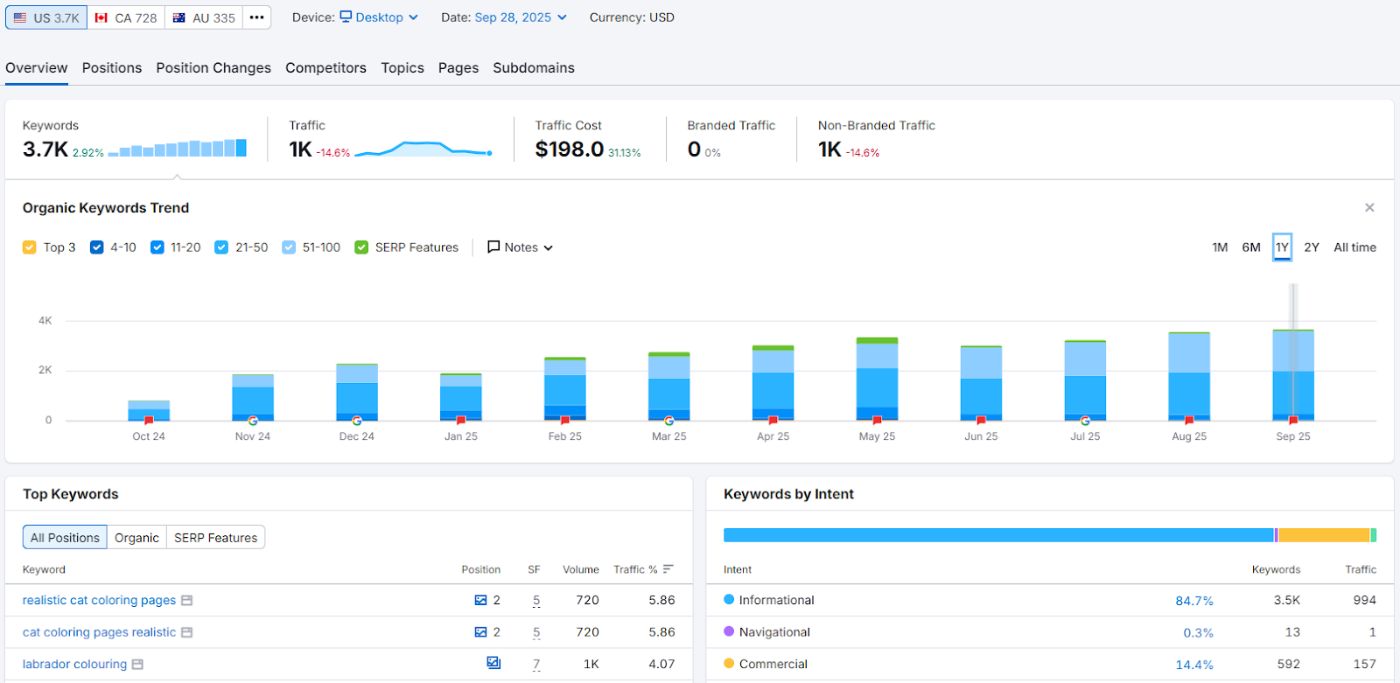Click the Google update marker under Nov 24

click(252, 421)
